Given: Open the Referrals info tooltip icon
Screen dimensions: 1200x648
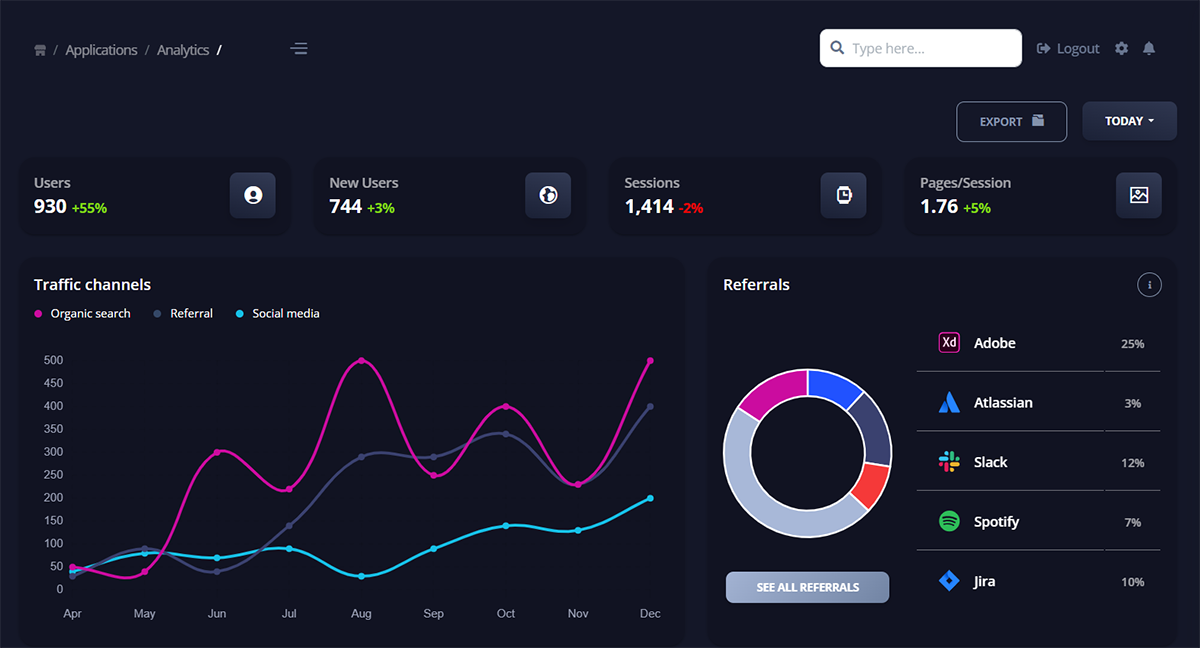Looking at the screenshot, I should pyautogui.click(x=1149, y=285).
